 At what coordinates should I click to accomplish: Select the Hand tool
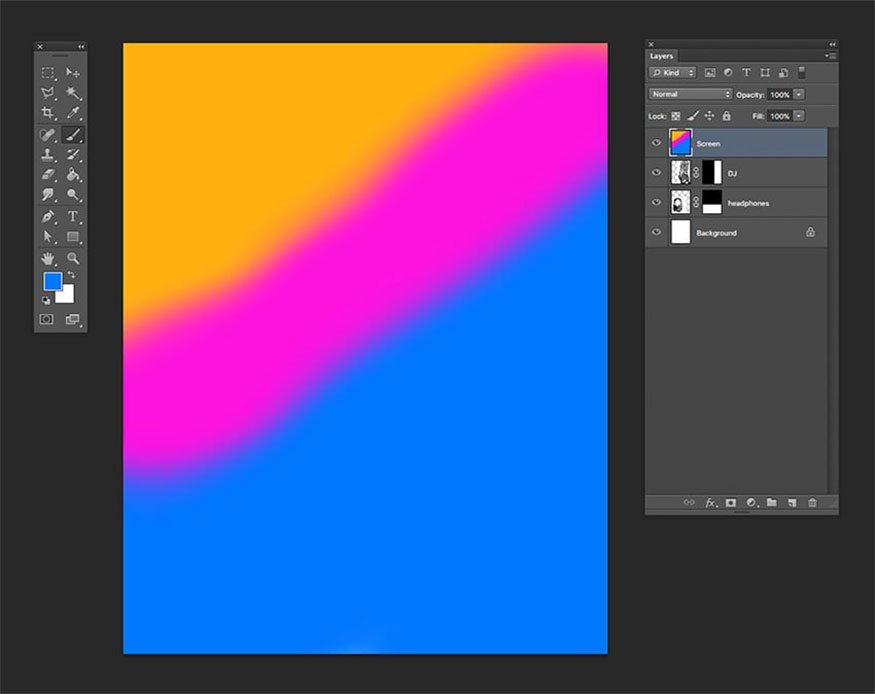pos(47,258)
